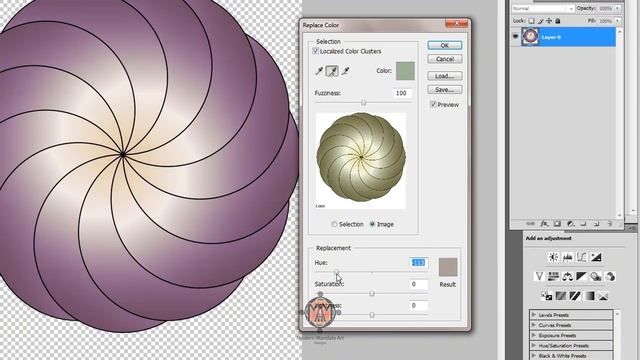The height and width of the screenshot is (360, 640).
Task: Create a new layer group
Action: 584,224
